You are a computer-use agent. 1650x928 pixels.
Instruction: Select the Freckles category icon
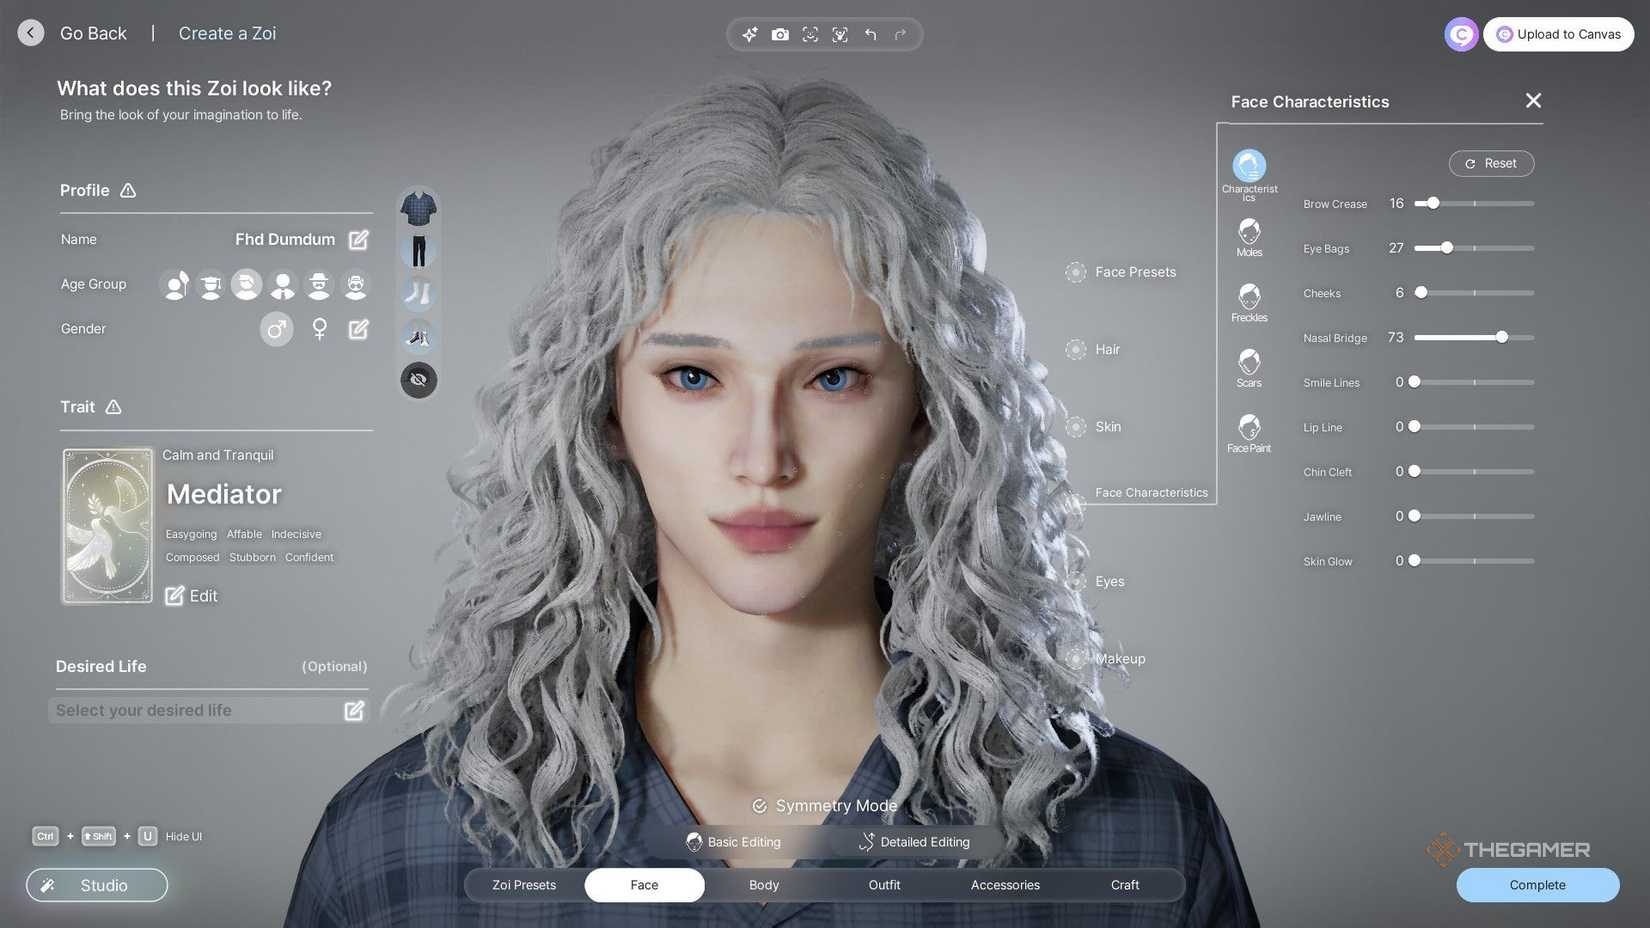tap(1248, 297)
